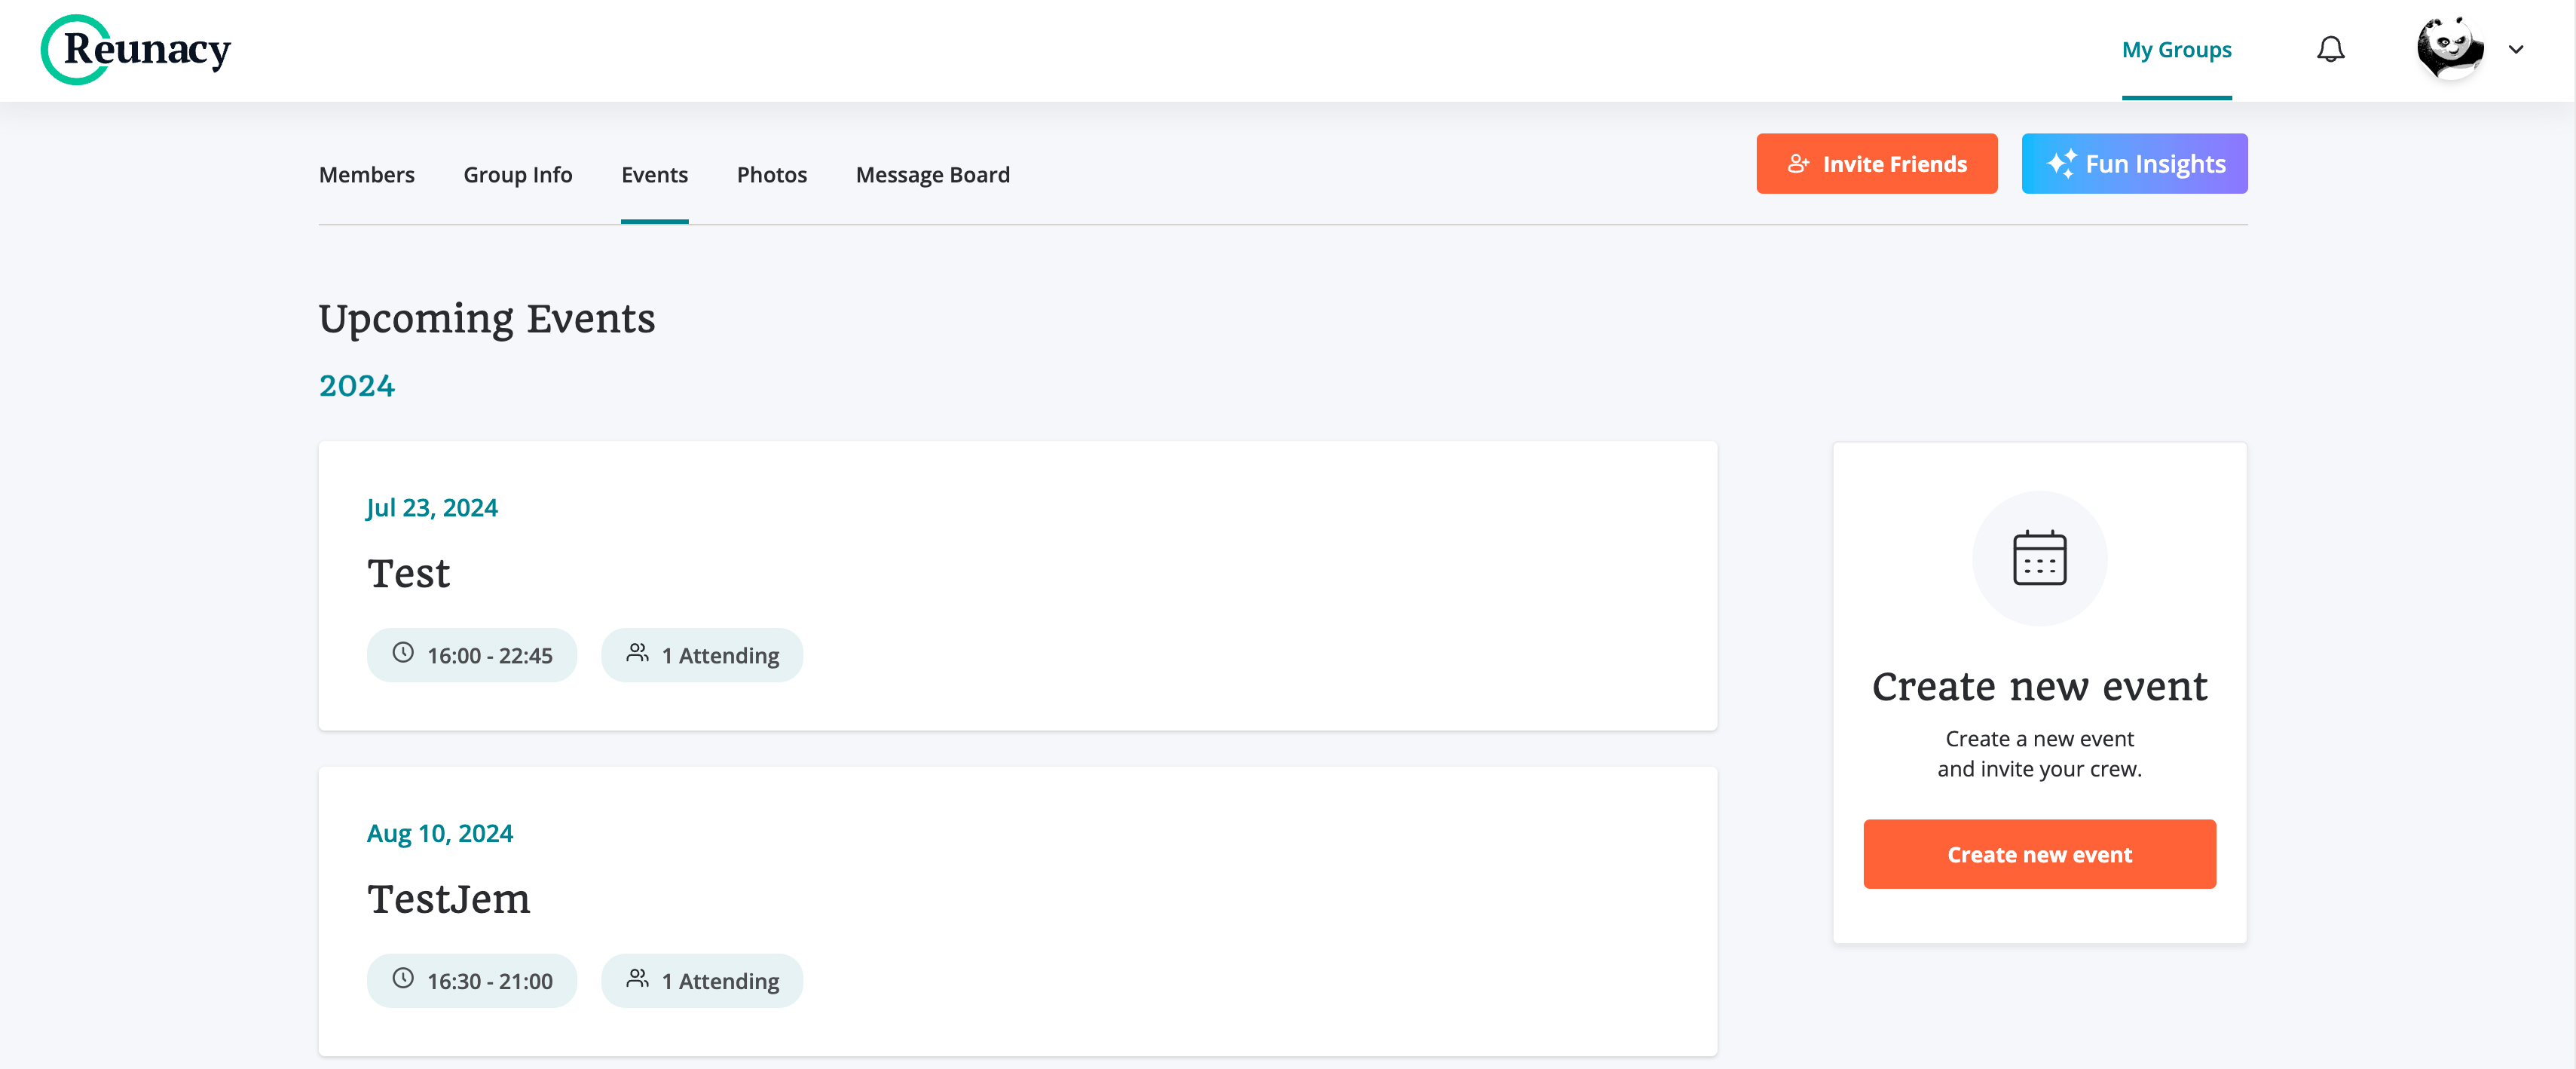The image size is (2576, 1069).
Task: Click the 2024 year heading
Action: click(x=357, y=386)
